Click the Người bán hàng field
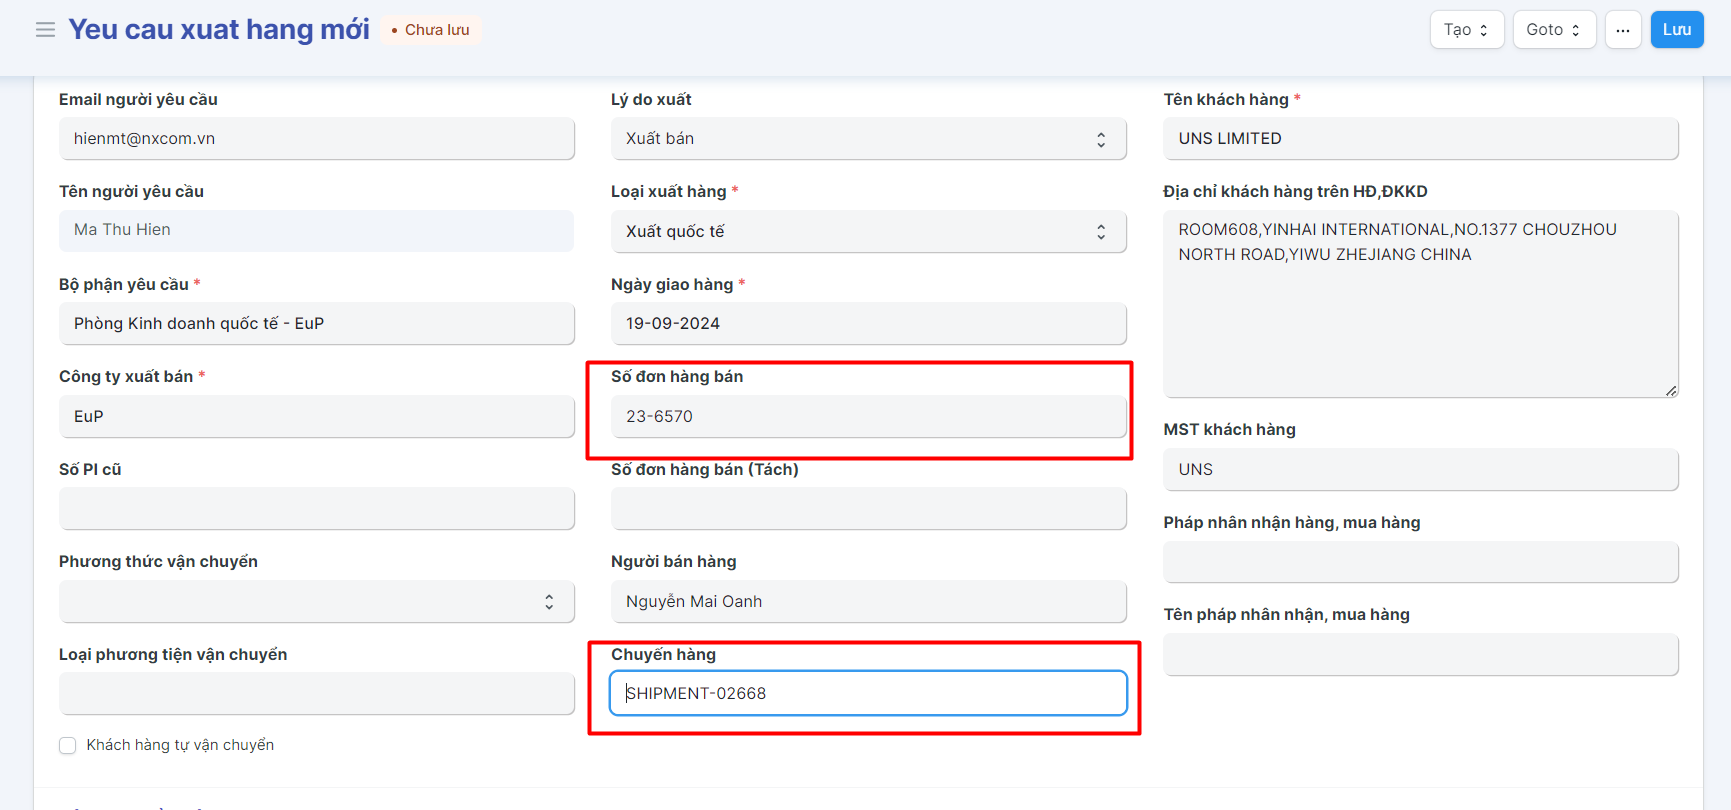This screenshot has height=810, width=1731. click(x=867, y=602)
